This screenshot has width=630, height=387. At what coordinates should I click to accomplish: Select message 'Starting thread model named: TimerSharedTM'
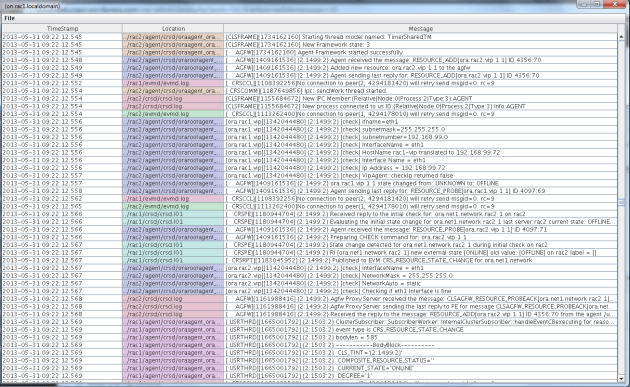pos(420,37)
